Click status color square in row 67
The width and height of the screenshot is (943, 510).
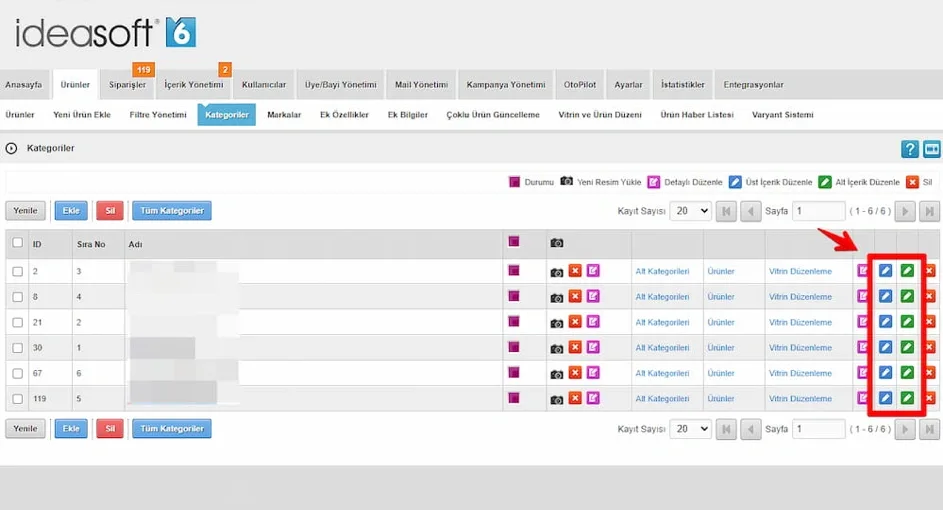point(514,372)
